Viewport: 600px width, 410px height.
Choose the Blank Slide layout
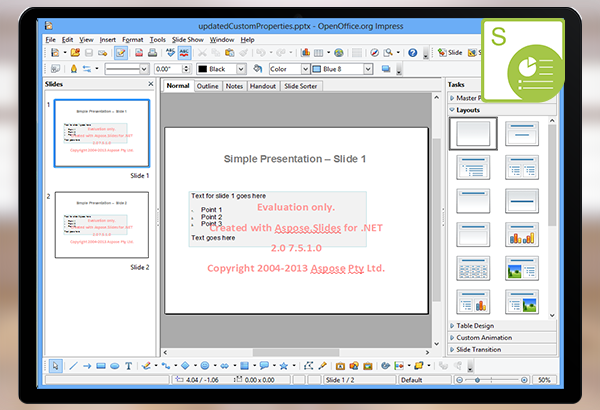tap(473, 133)
